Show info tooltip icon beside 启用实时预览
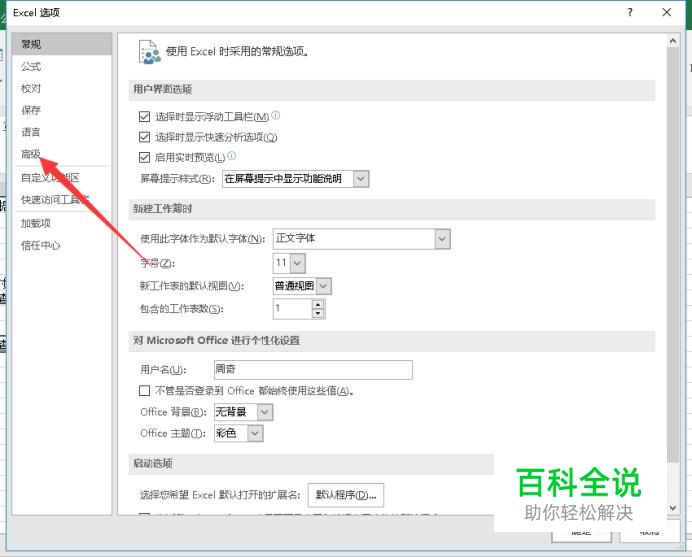 232,156
